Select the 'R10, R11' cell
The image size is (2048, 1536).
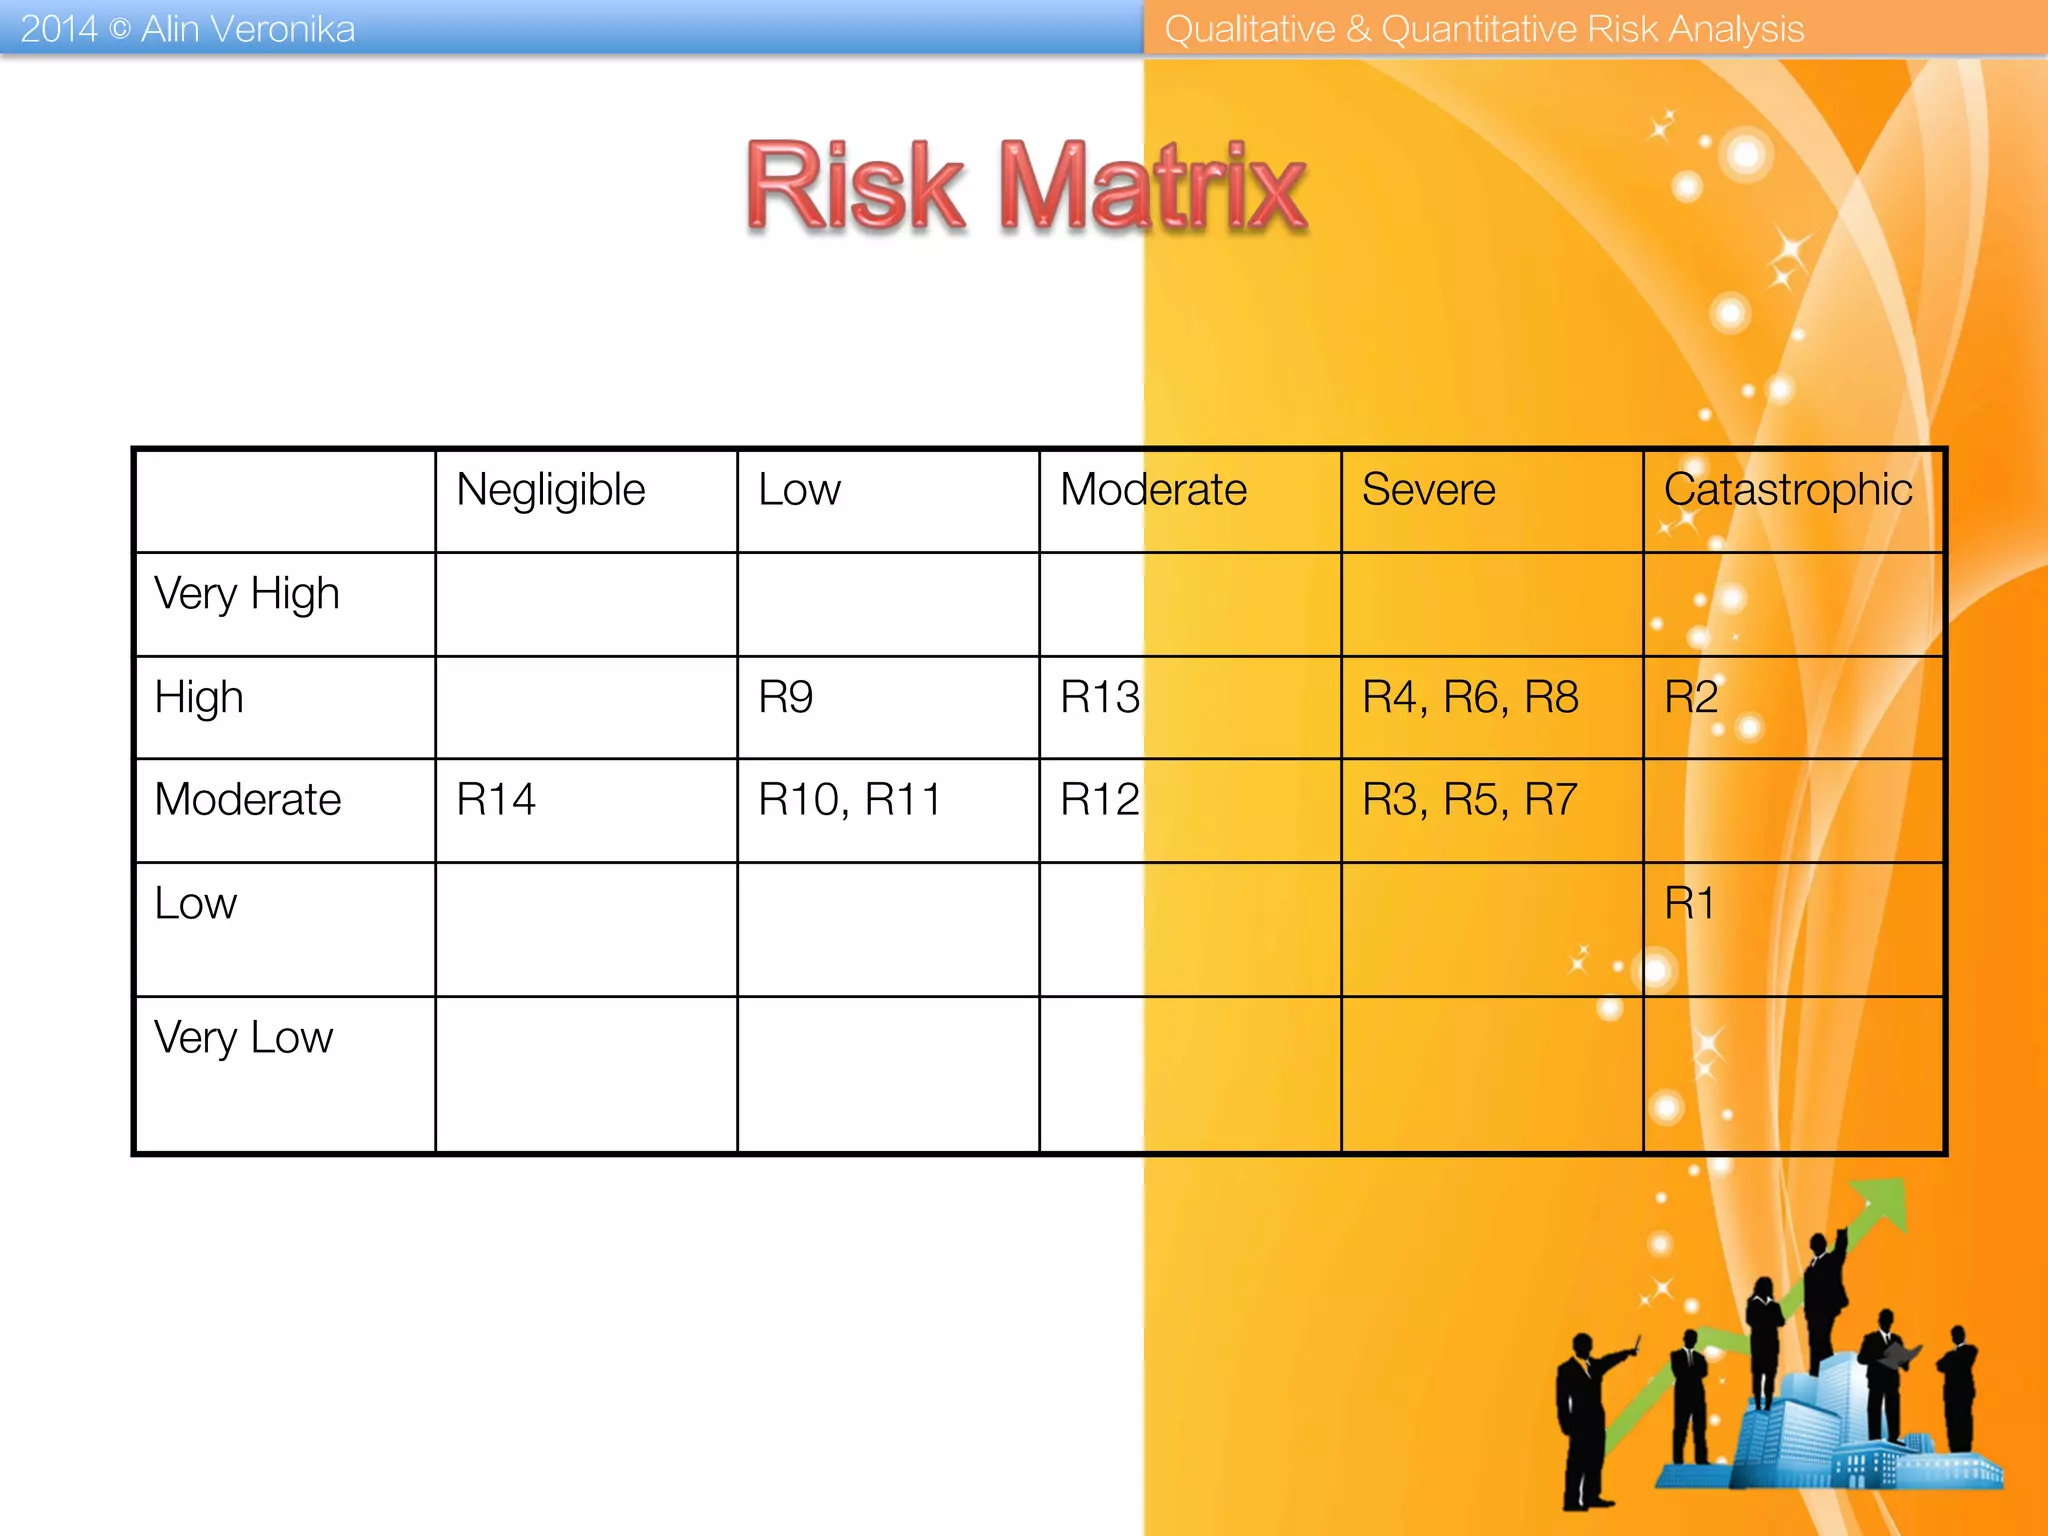click(888, 810)
